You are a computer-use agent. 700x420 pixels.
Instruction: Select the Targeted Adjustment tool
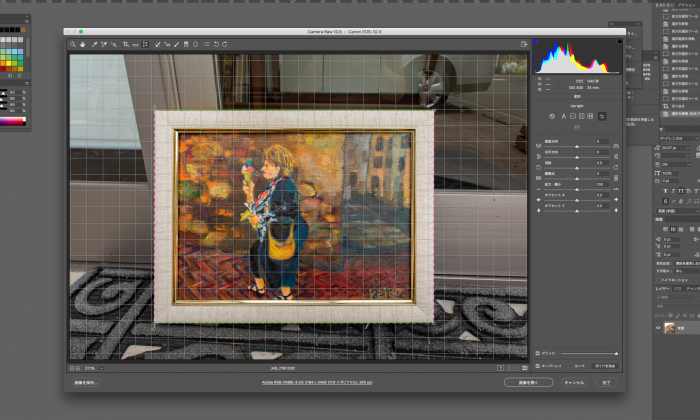tap(114, 44)
